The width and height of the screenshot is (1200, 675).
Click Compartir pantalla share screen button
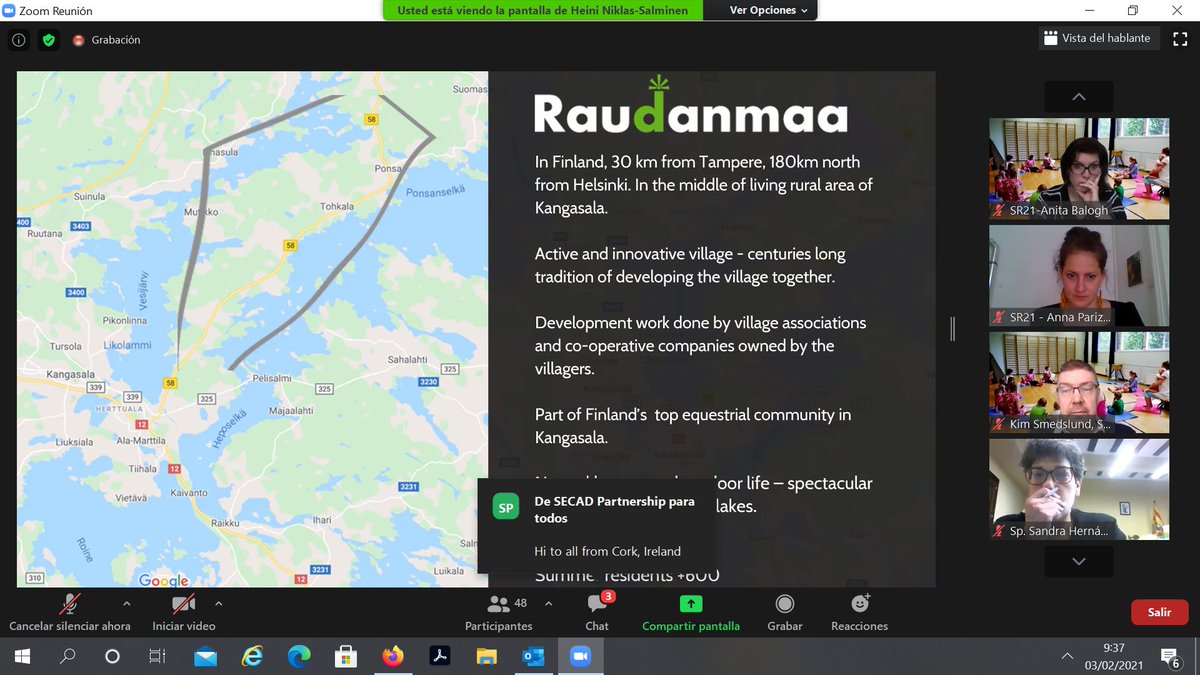(691, 612)
